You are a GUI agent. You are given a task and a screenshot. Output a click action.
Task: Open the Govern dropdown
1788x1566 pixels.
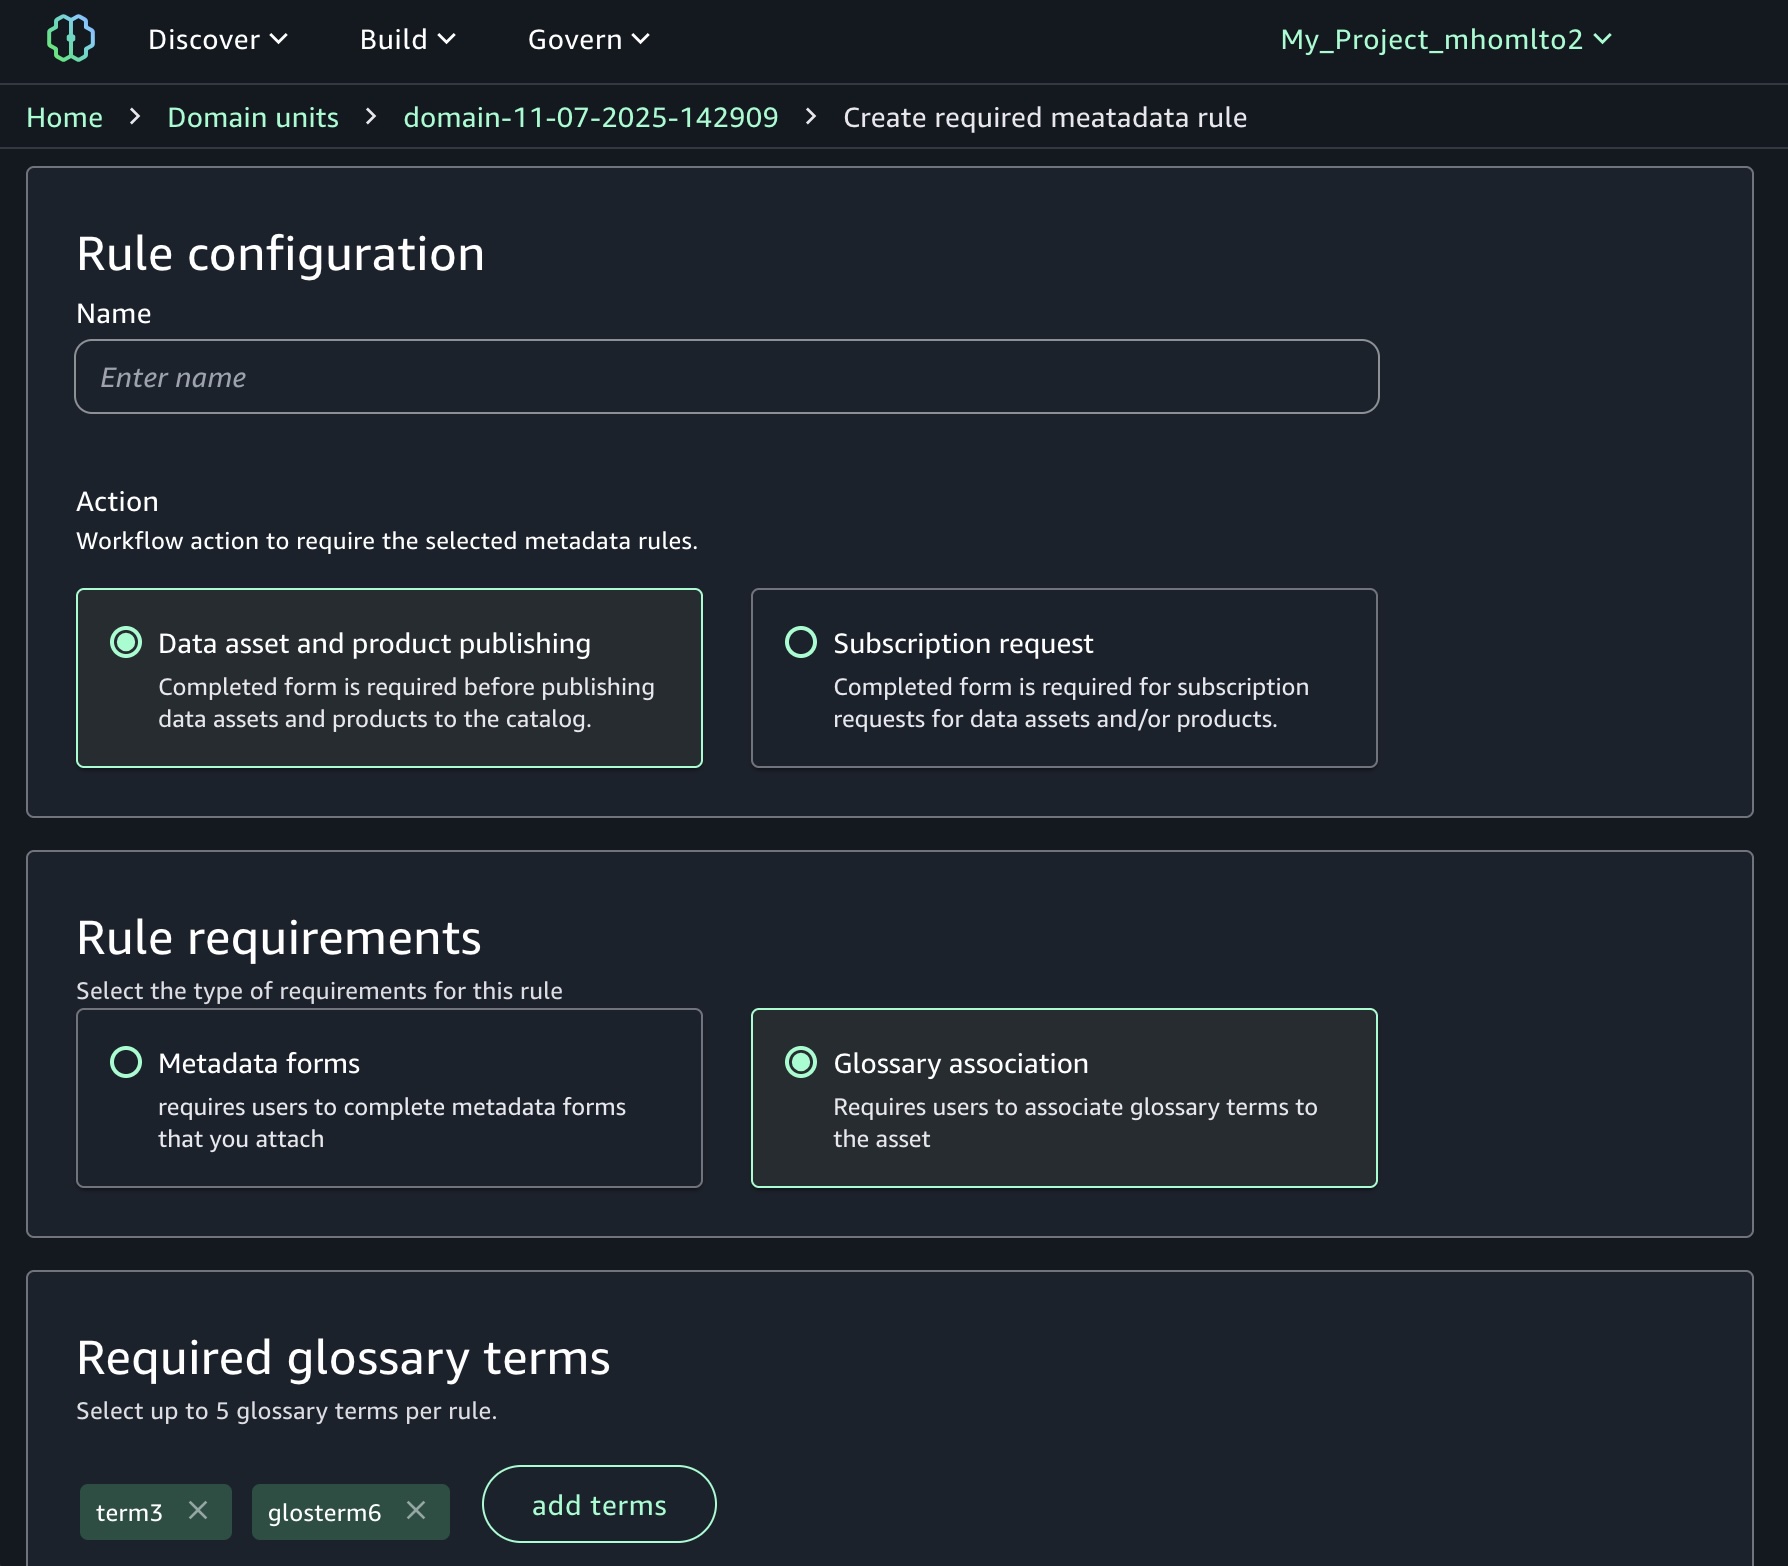(x=588, y=39)
